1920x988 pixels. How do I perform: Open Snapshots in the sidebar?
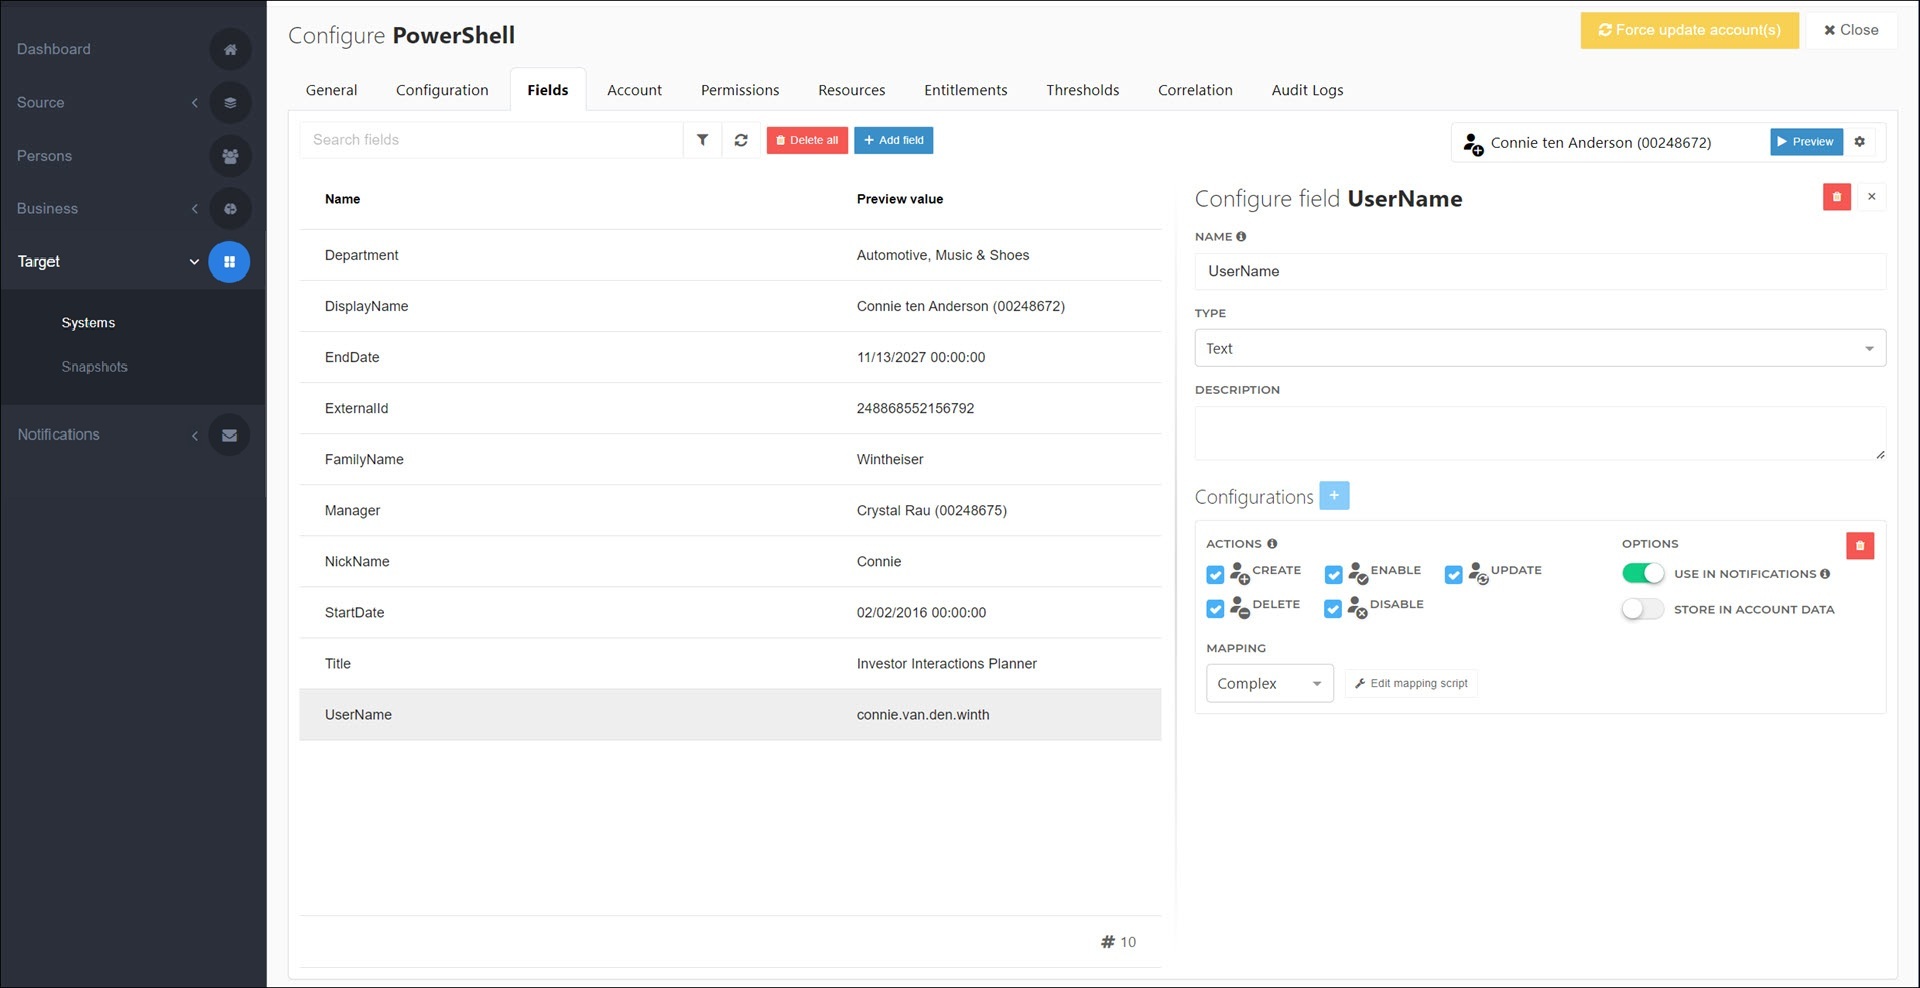pos(95,367)
